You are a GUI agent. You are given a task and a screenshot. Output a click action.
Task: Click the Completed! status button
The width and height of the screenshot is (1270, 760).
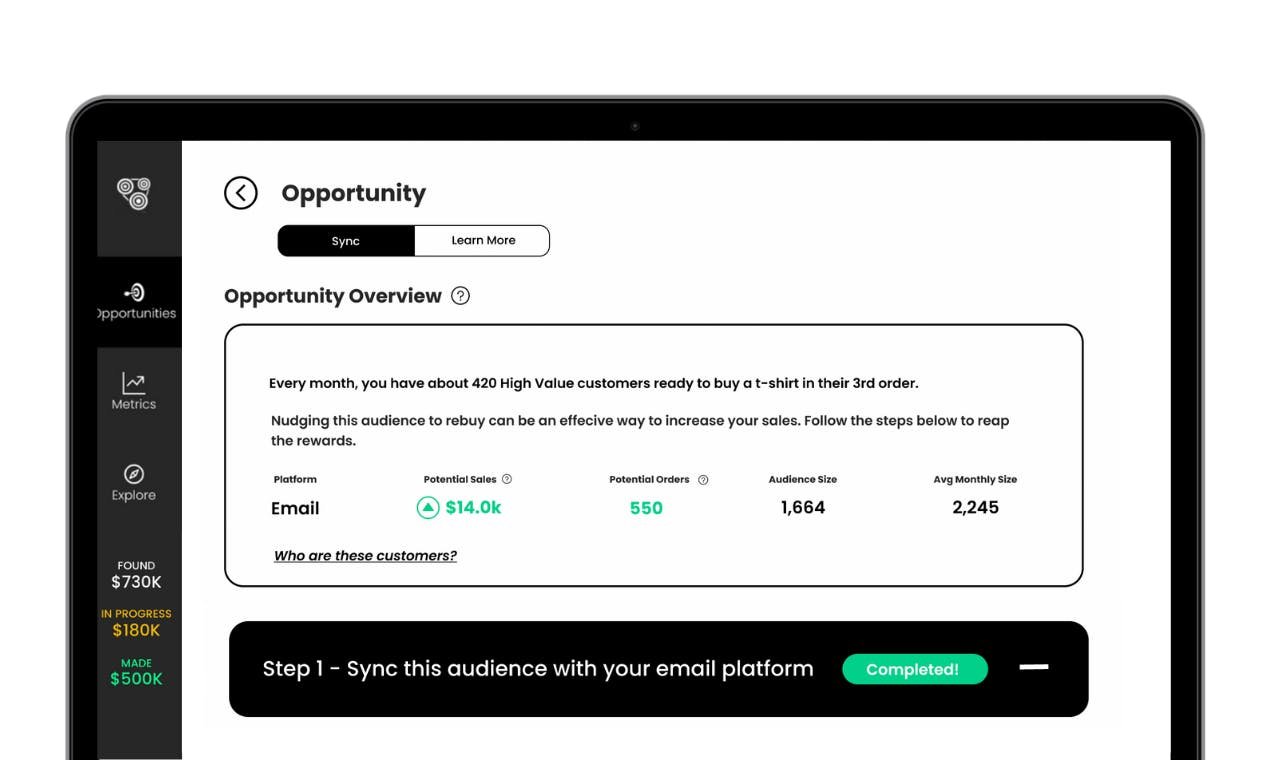coord(914,669)
